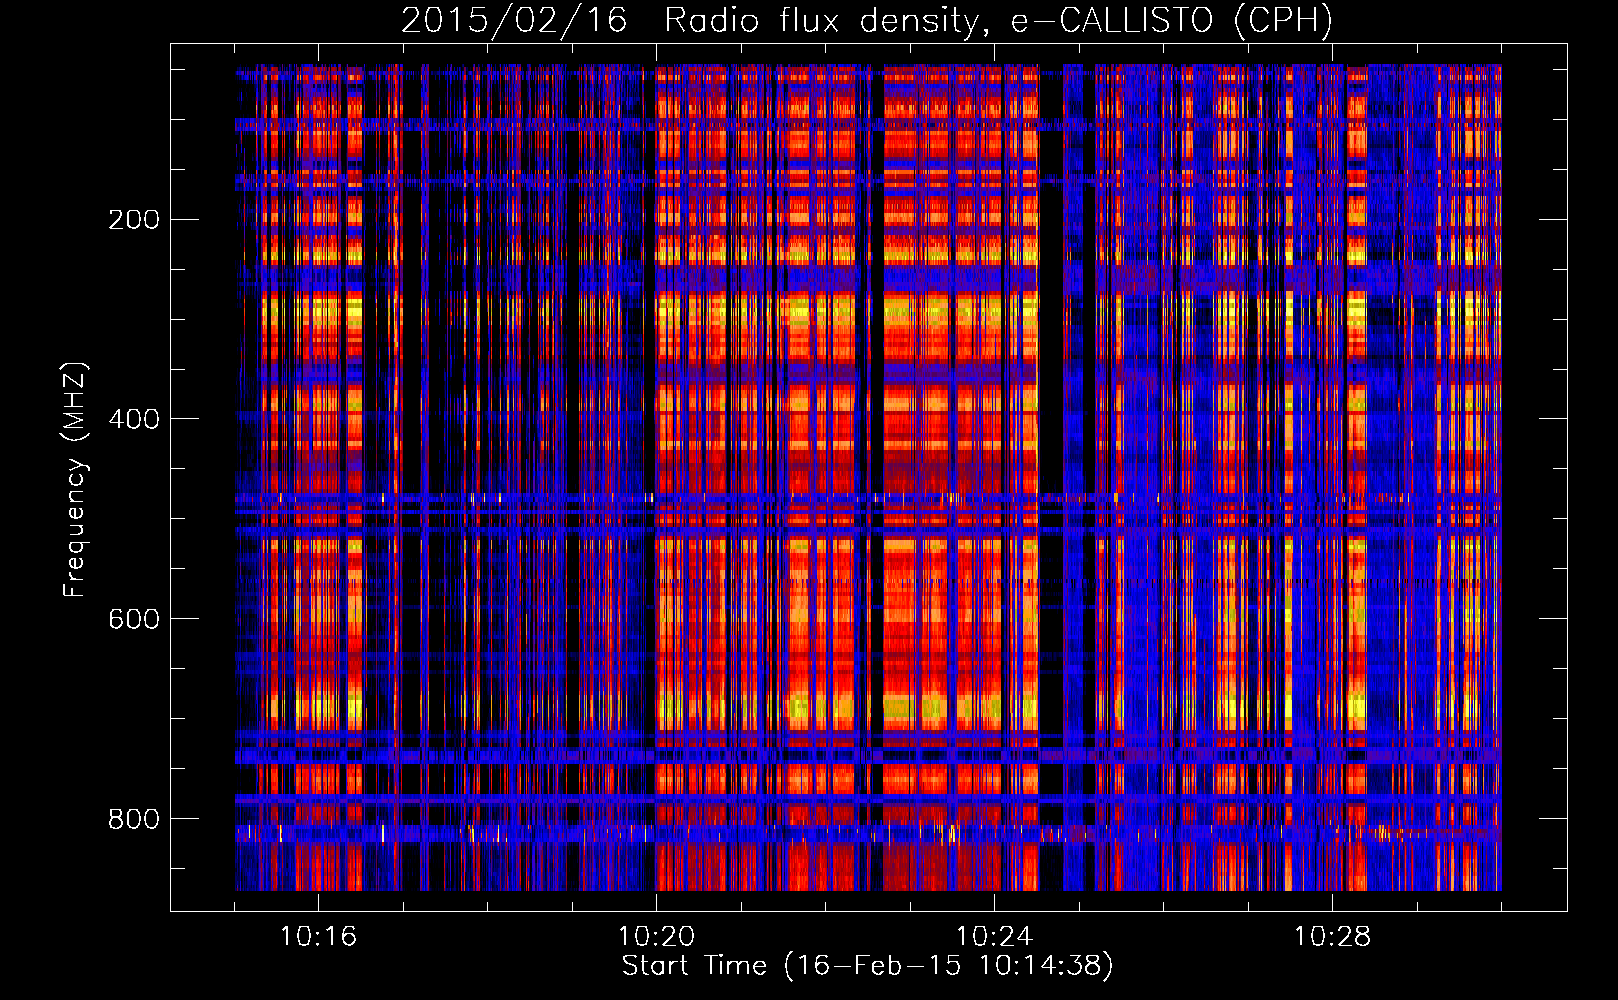Click the 600 frequency tick label
The image size is (1618, 1000).
tap(134, 619)
